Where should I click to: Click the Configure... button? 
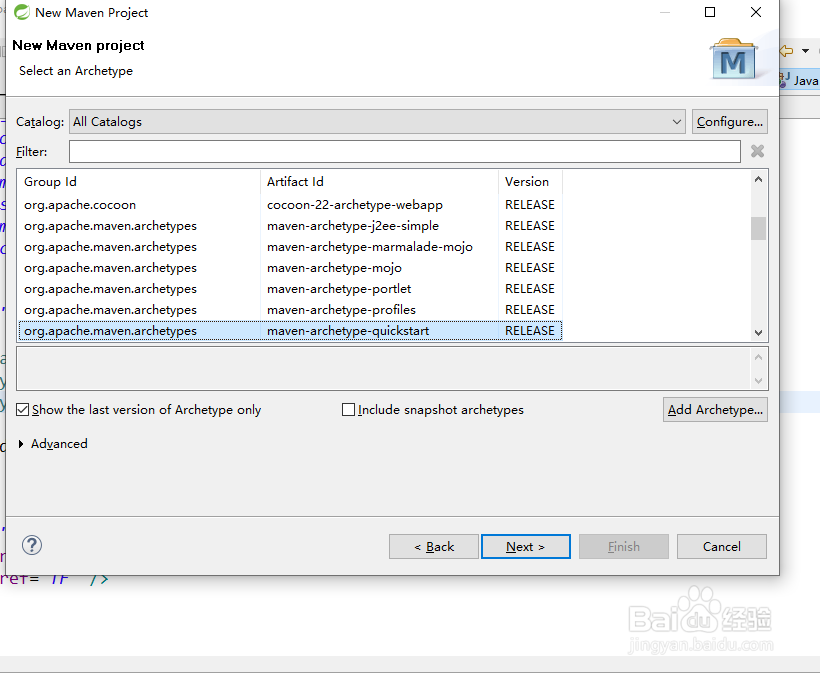click(x=730, y=122)
